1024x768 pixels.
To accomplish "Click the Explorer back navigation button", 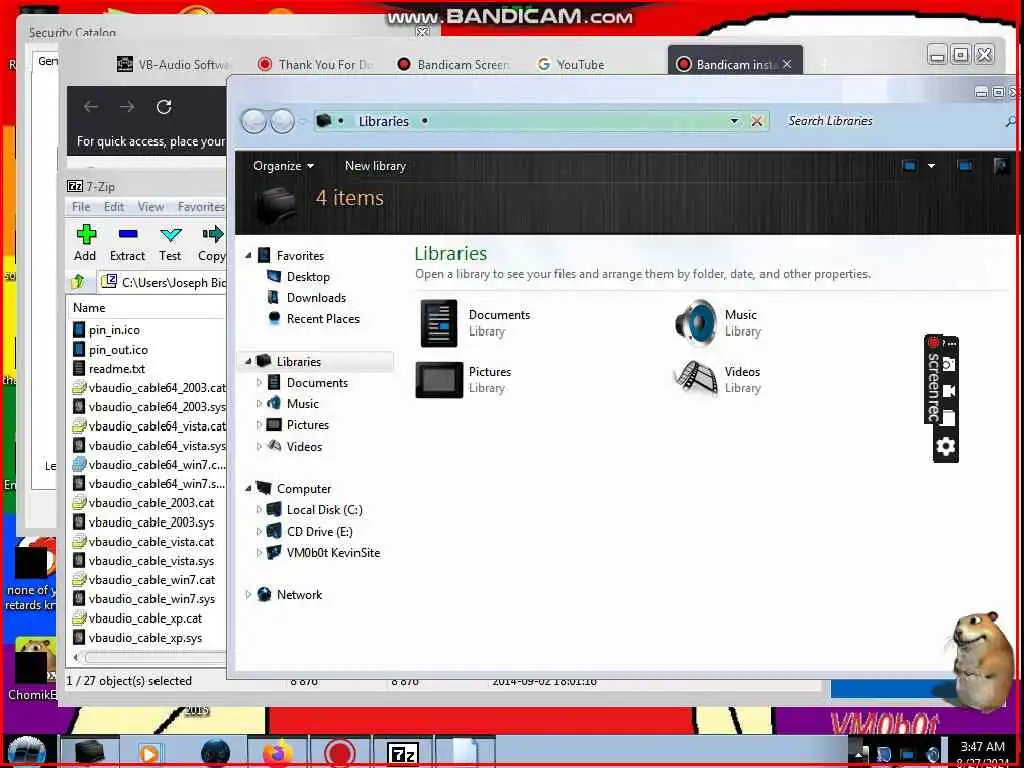I will (x=254, y=121).
